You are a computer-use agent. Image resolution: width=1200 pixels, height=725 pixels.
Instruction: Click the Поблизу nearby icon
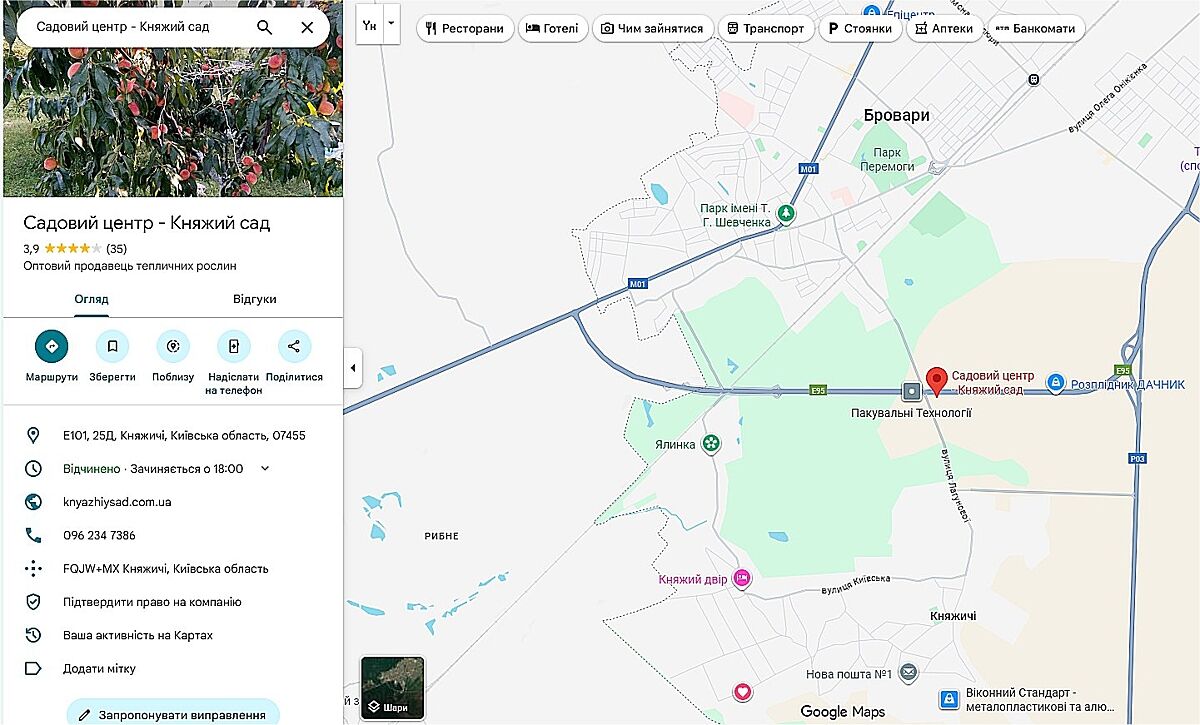click(173, 347)
